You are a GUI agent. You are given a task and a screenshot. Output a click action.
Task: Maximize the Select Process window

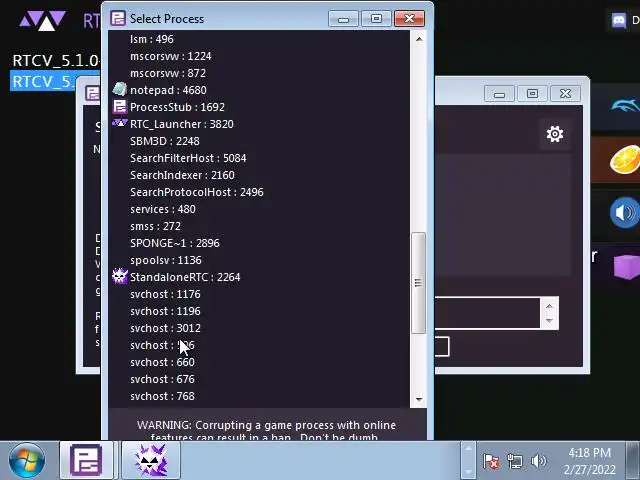[x=376, y=19]
